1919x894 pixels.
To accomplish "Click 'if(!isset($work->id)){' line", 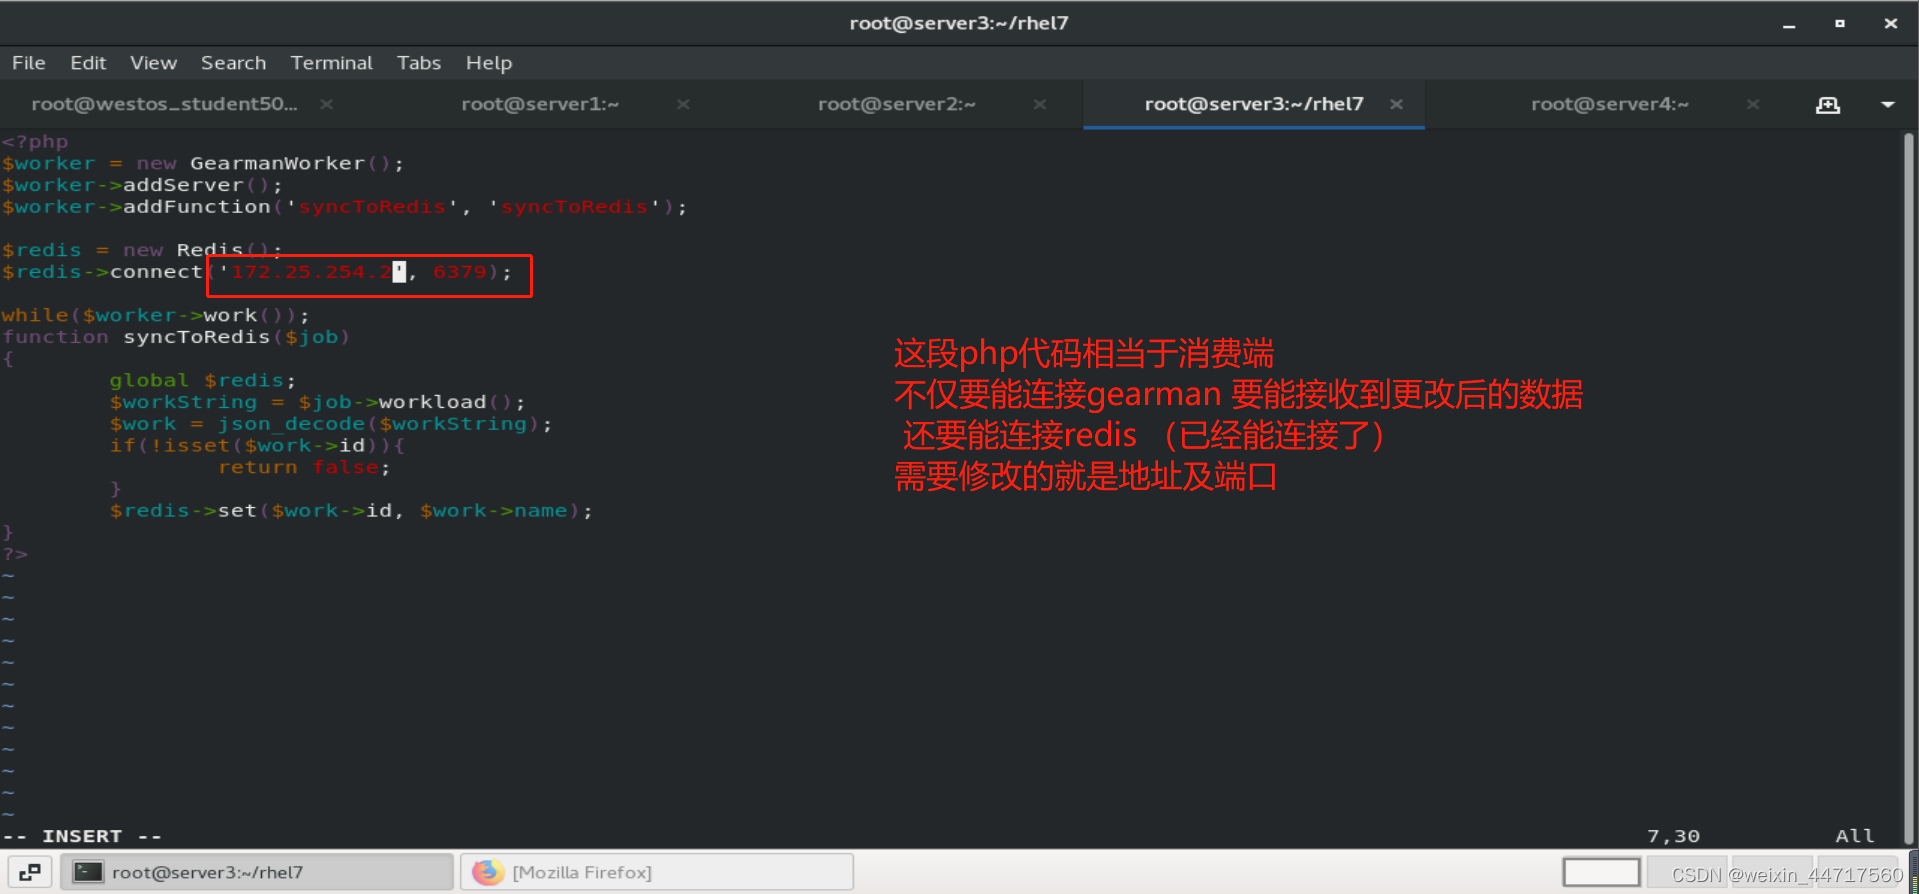I will [257, 446].
